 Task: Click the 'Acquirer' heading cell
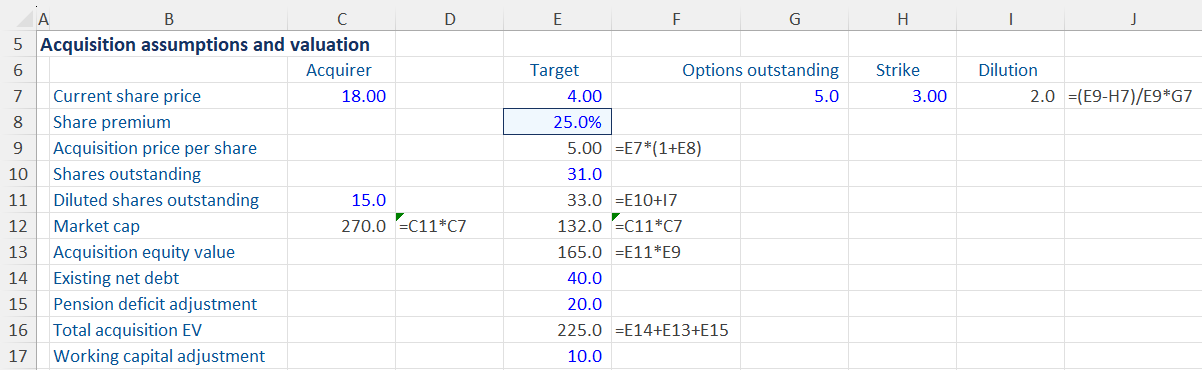[339, 70]
